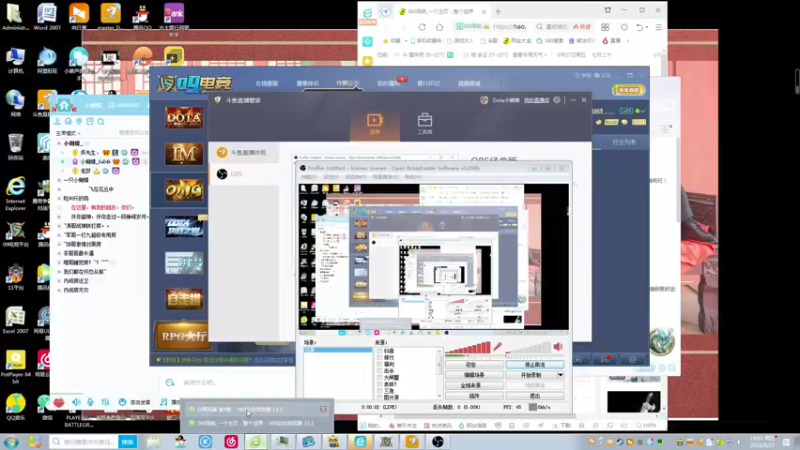Screen dimensions: 800x450
Task: Click the Windows Start button
Action: pos(11,442)
